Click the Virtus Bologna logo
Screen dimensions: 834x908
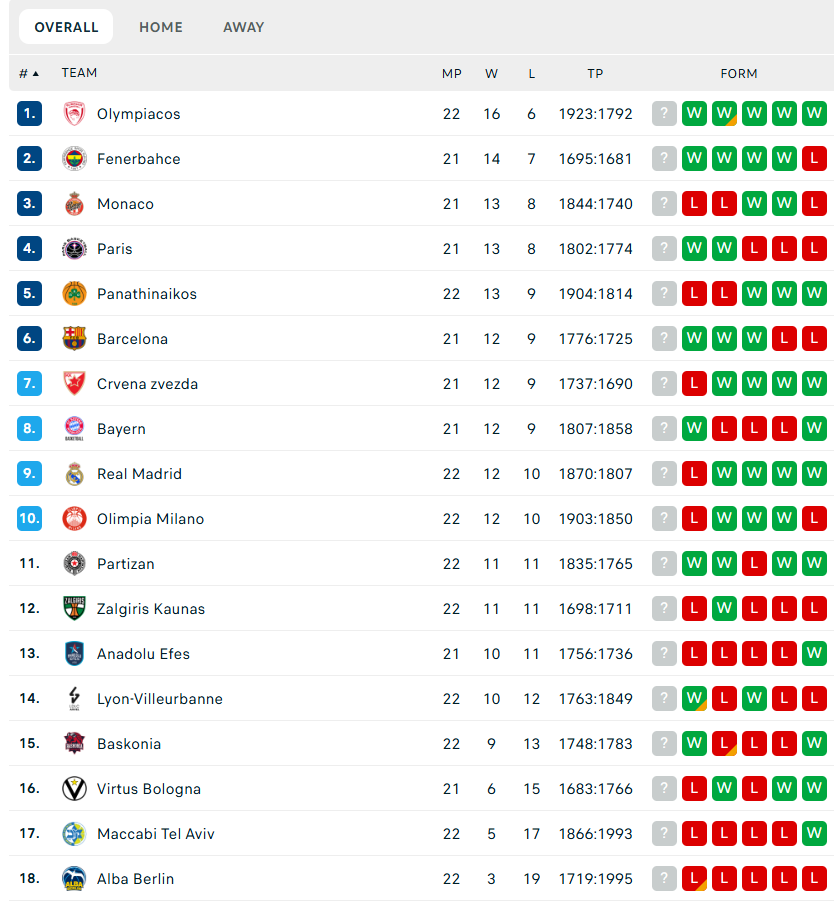coord(74,789)
